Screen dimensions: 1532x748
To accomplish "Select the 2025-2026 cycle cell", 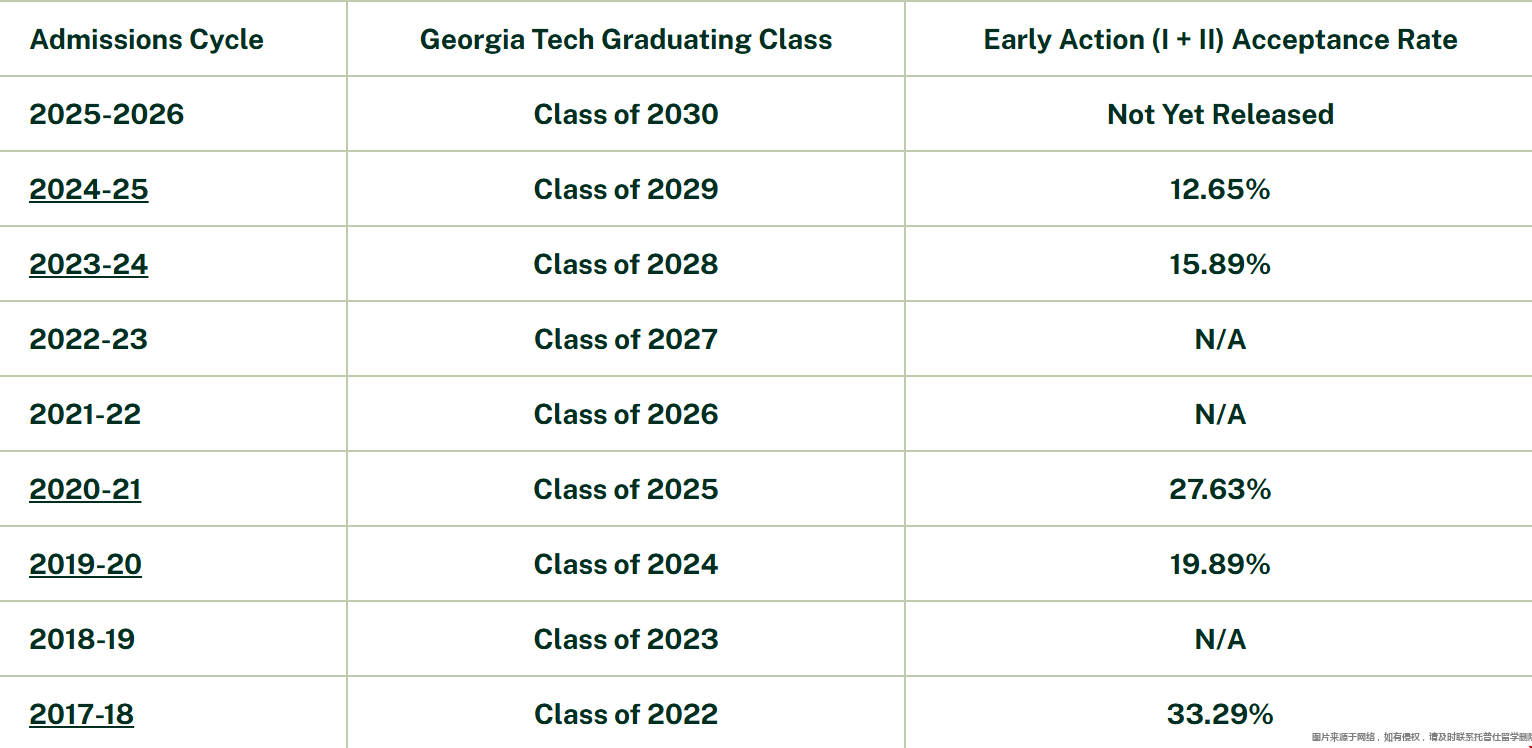I will pyautogui.click(x=107, y=115).
